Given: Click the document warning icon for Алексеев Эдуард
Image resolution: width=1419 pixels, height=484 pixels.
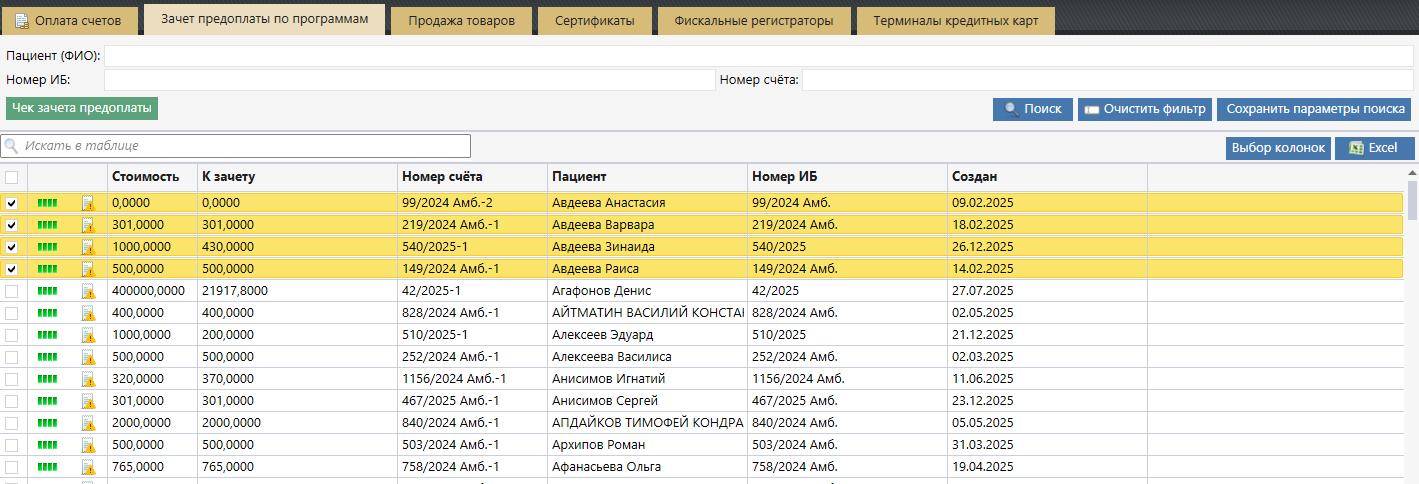Looking at the screenshot, I should point(88,335).
